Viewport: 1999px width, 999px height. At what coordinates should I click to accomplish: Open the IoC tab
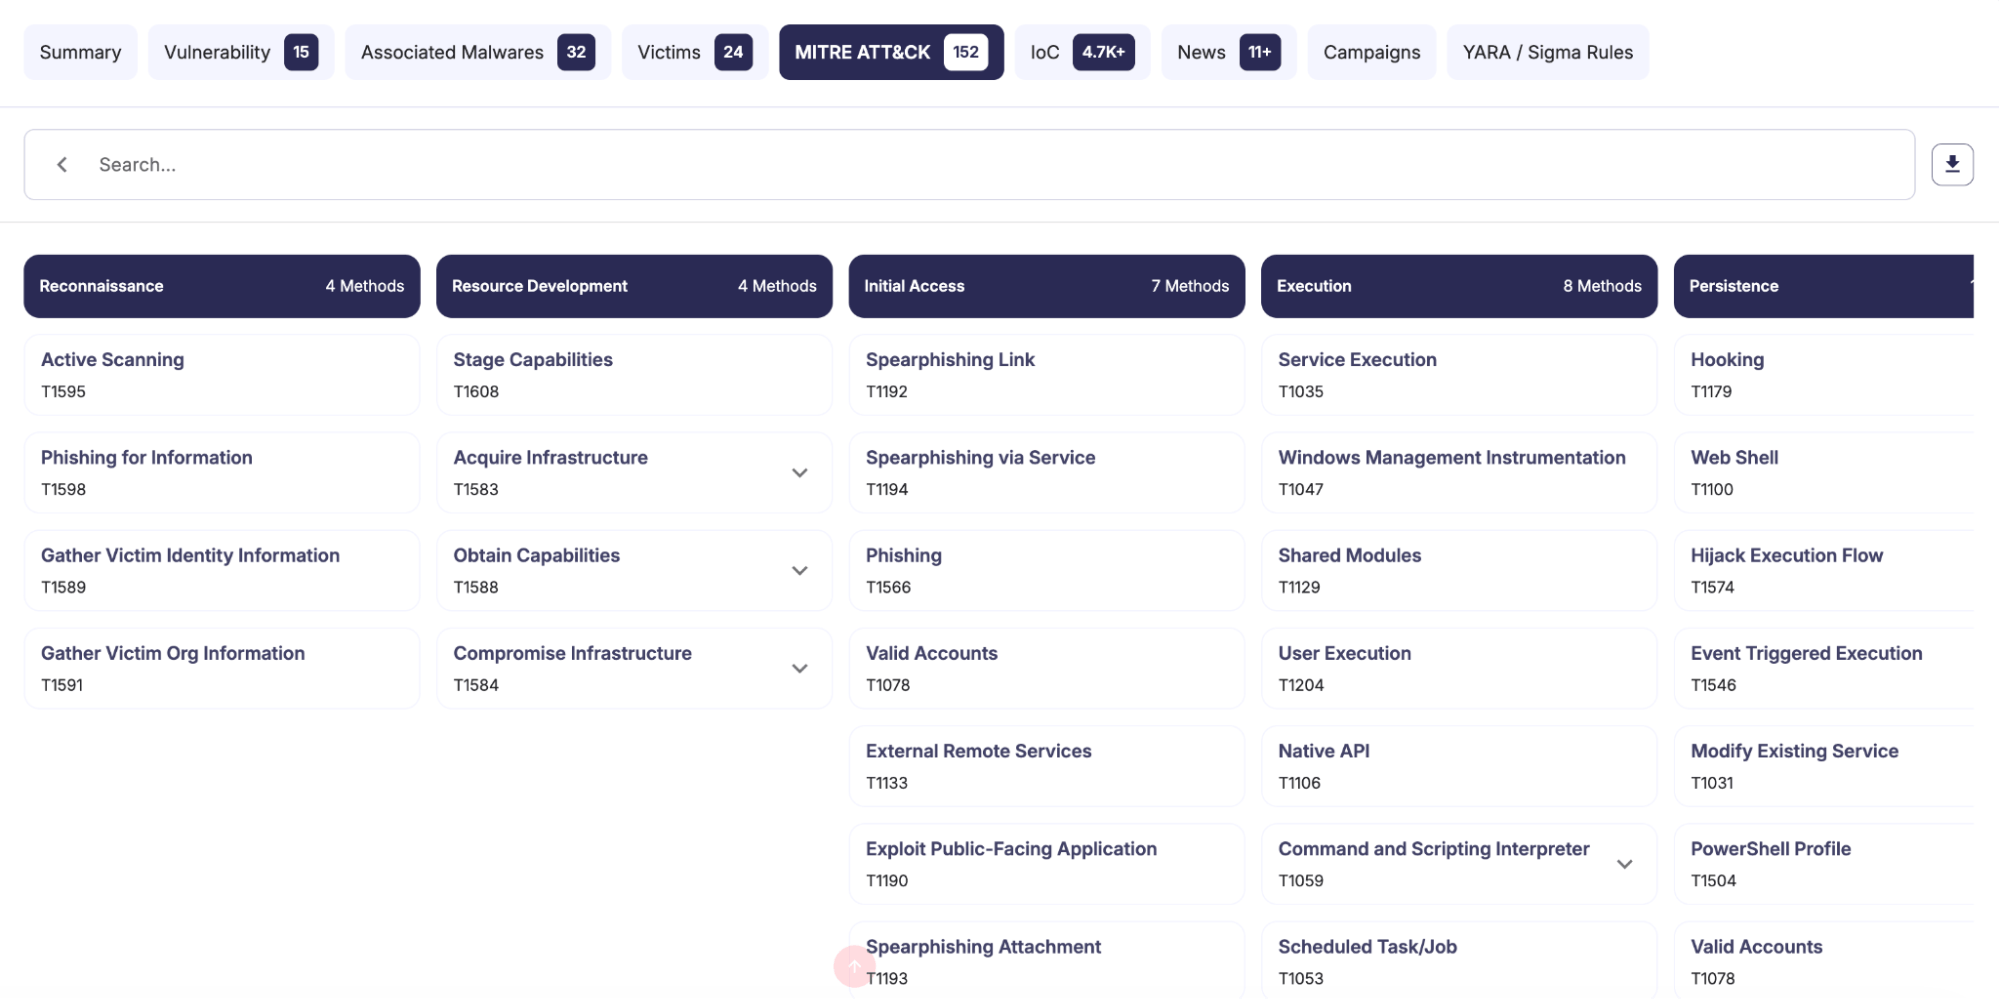coord(1081,52)
